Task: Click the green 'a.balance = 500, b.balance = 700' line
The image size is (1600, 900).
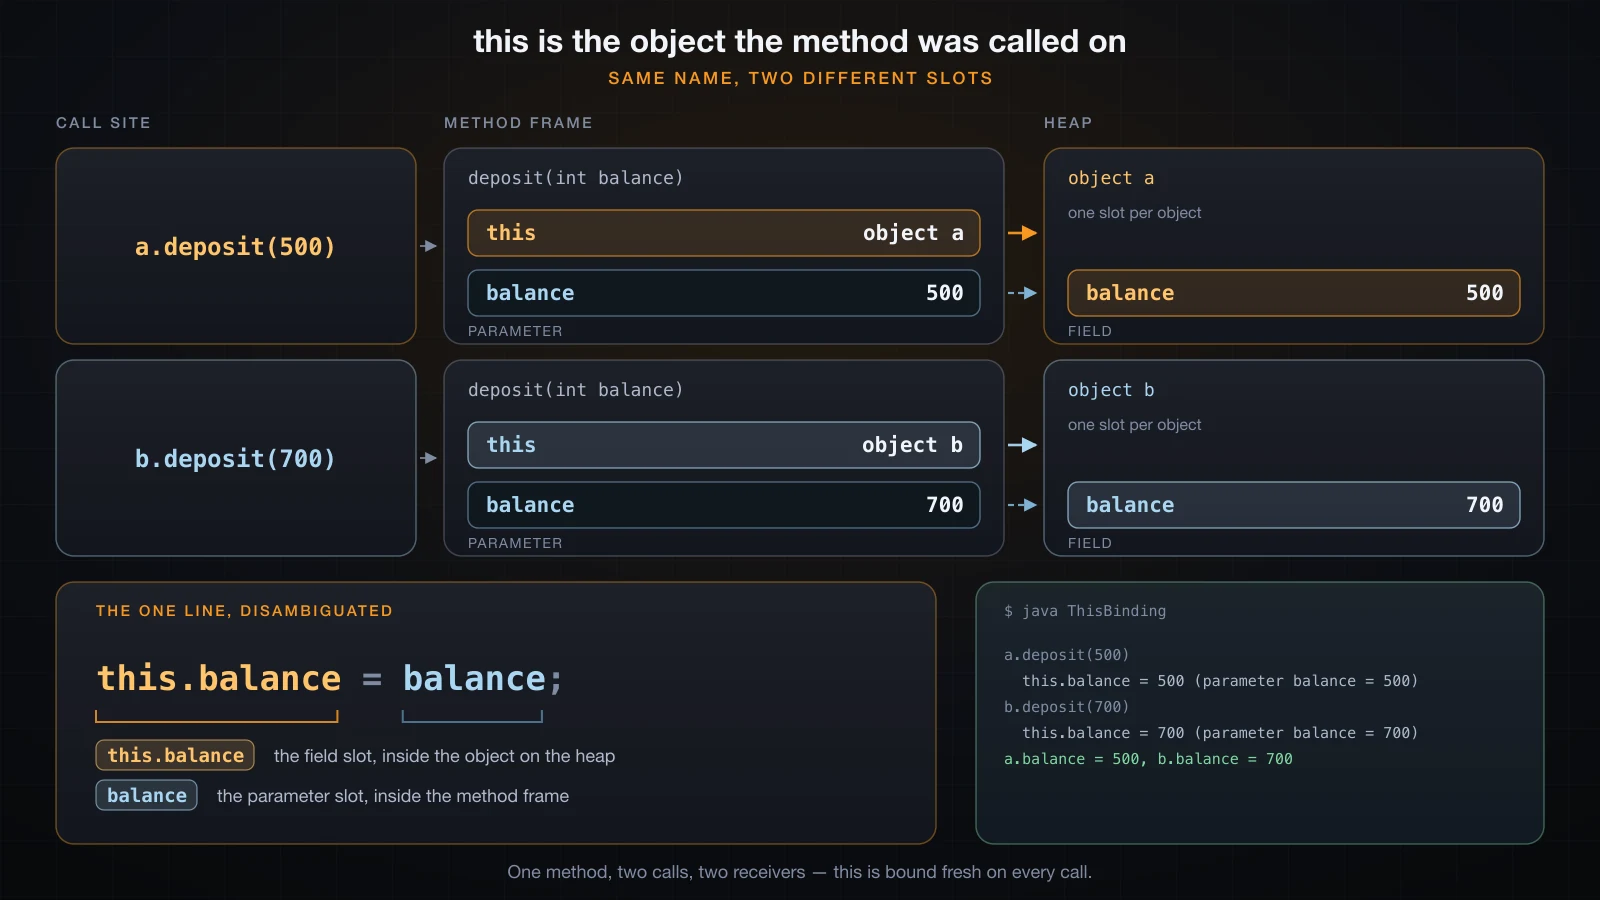Action: pos(1148,759)
